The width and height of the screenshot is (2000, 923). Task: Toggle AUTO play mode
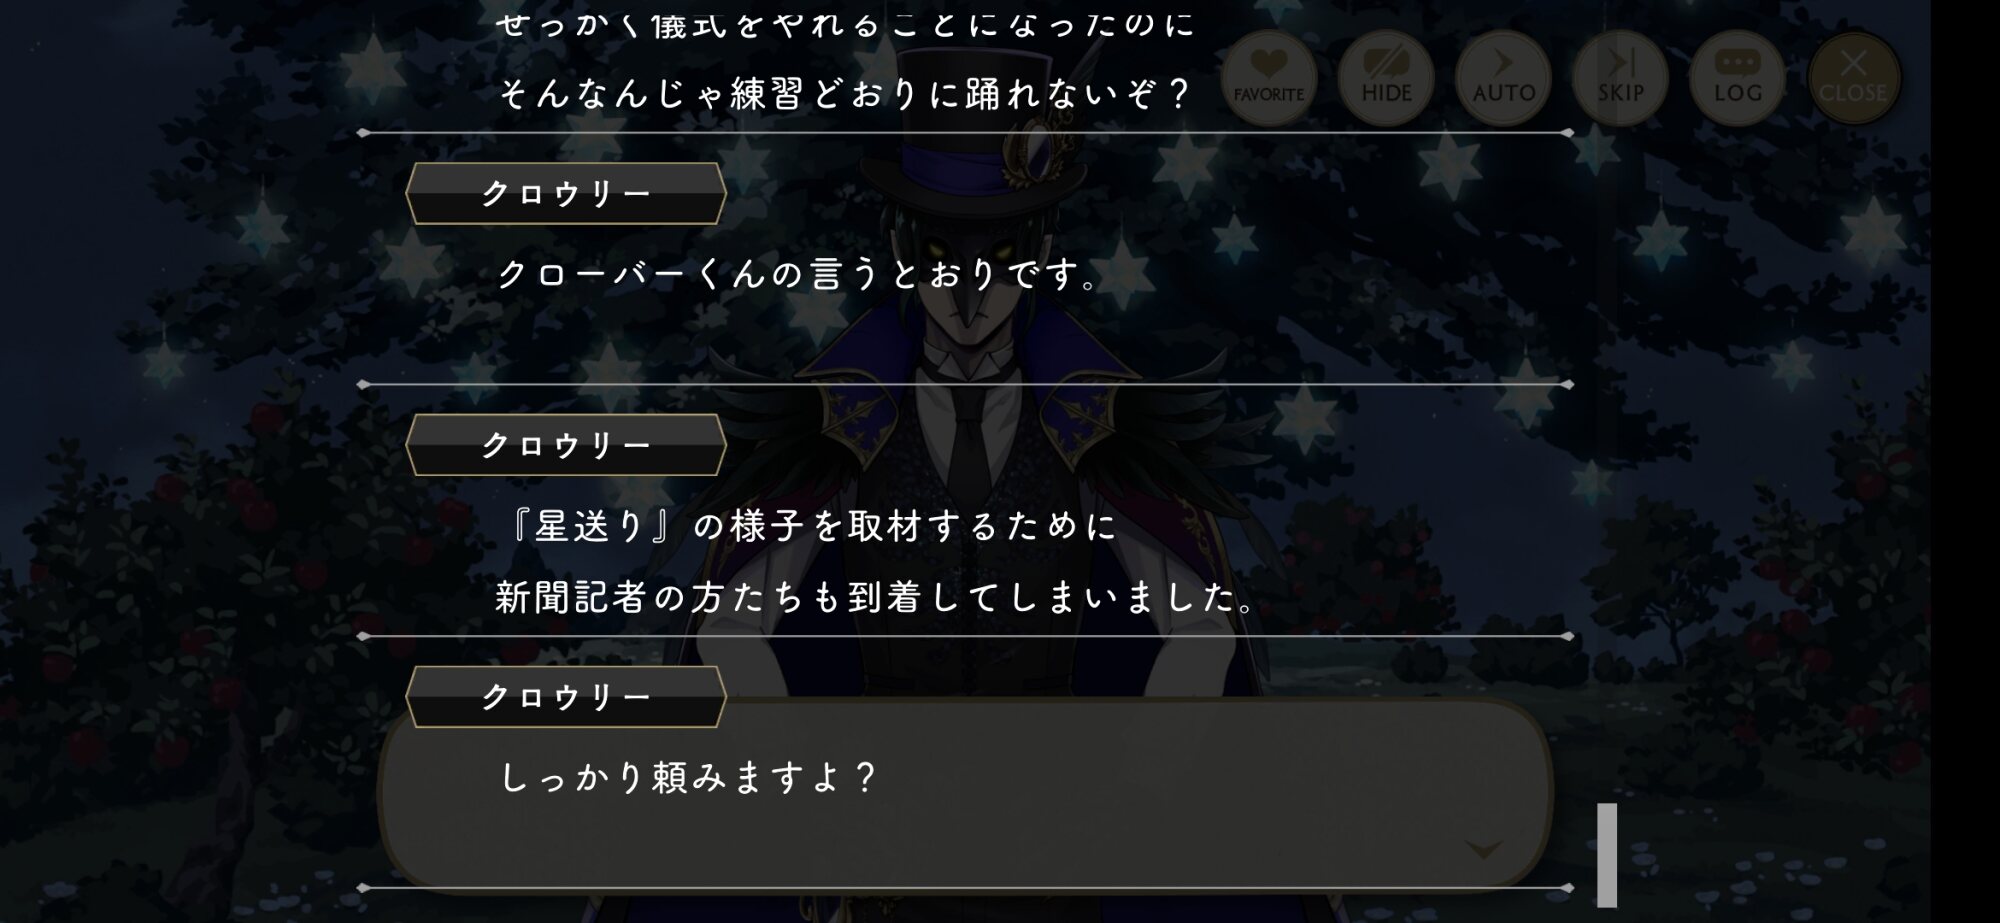[1503, 78]
